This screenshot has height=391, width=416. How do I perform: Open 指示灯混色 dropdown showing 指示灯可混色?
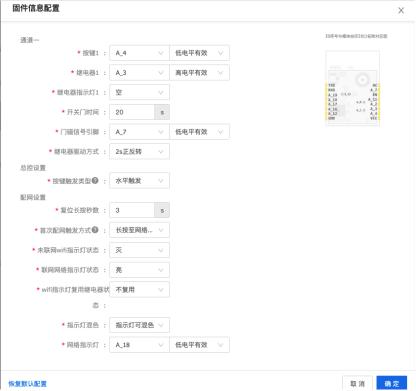139,325
